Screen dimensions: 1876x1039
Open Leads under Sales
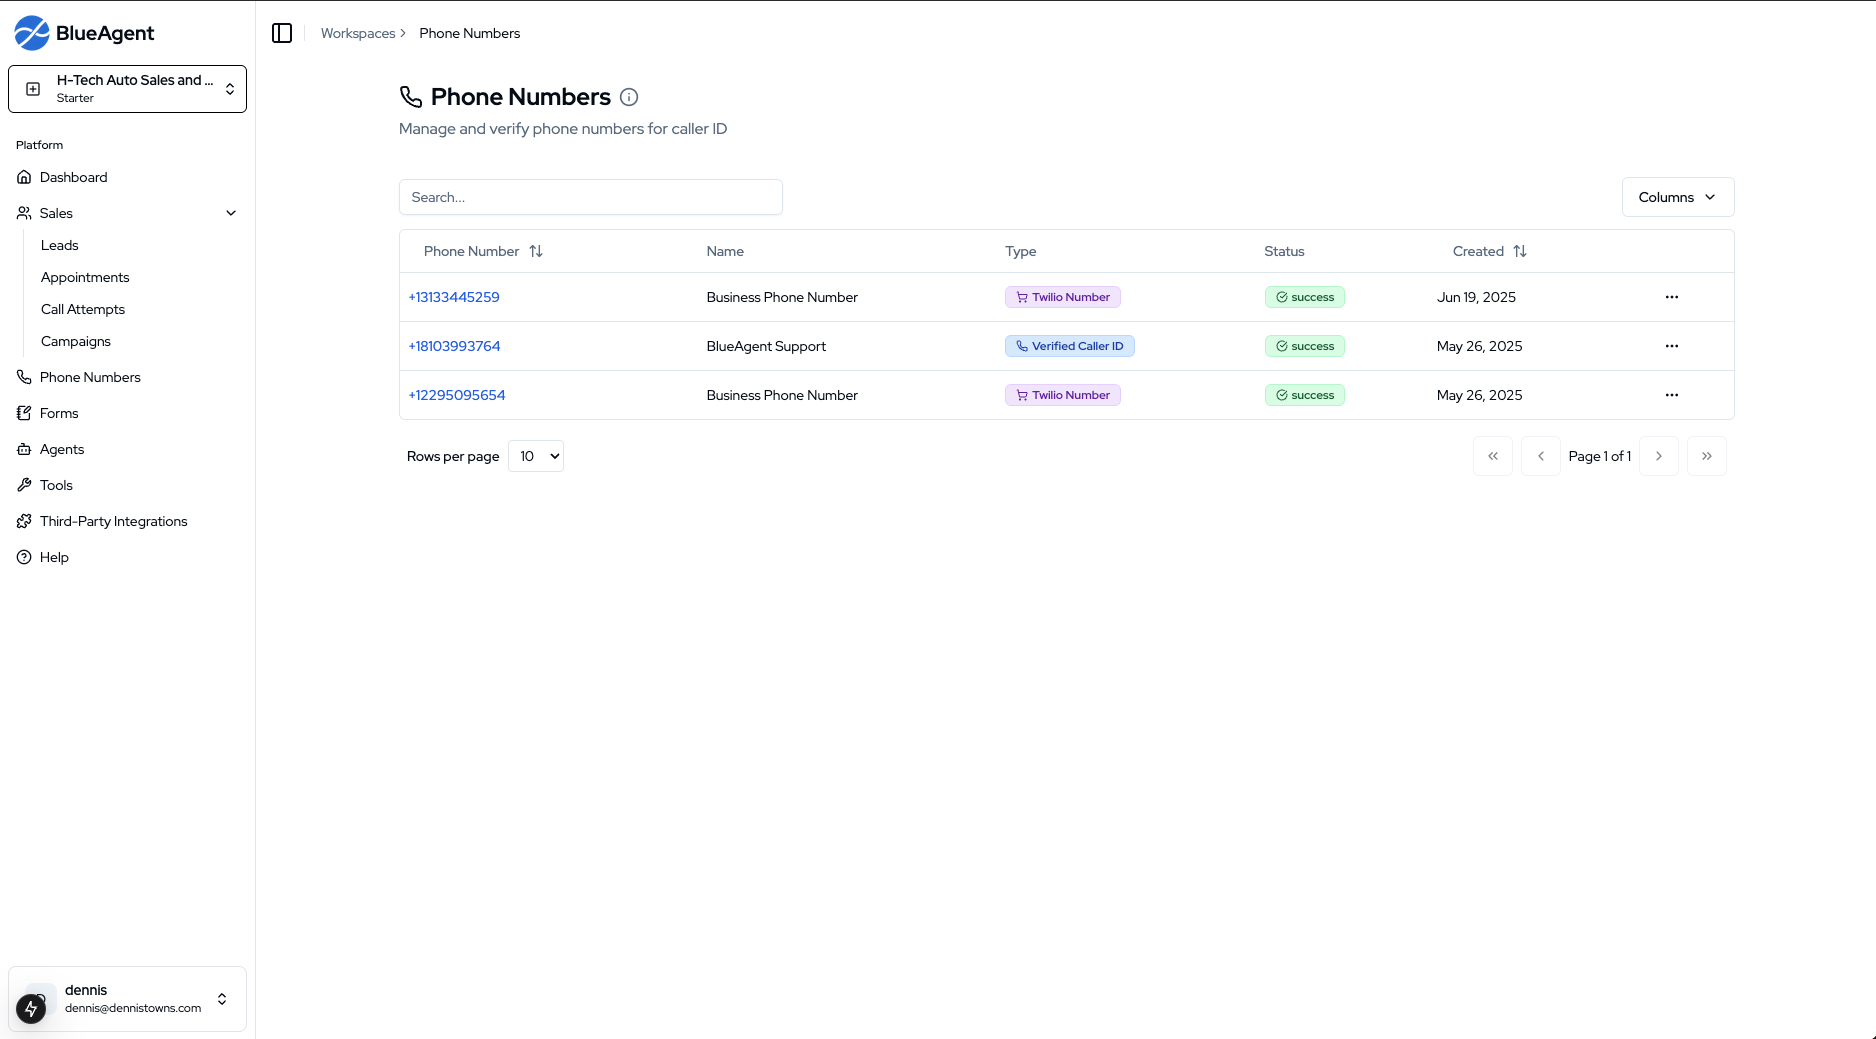pos(60,245)
